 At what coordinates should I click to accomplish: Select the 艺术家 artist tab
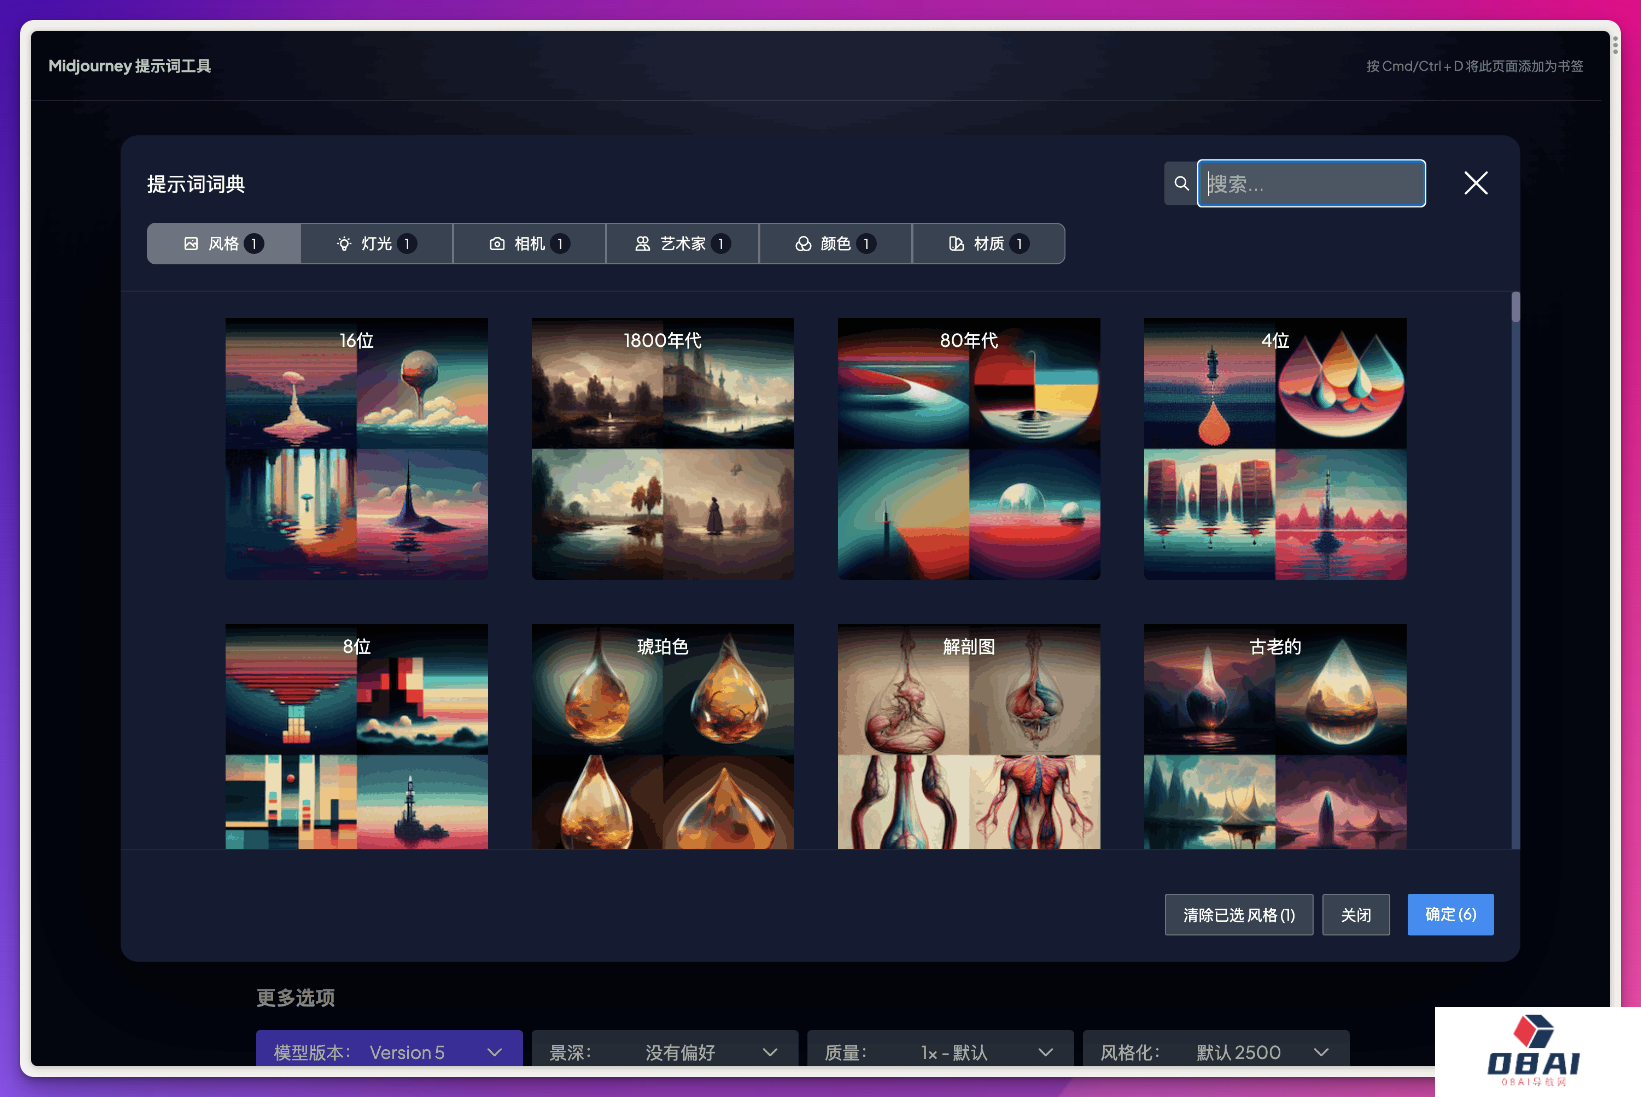682,244
